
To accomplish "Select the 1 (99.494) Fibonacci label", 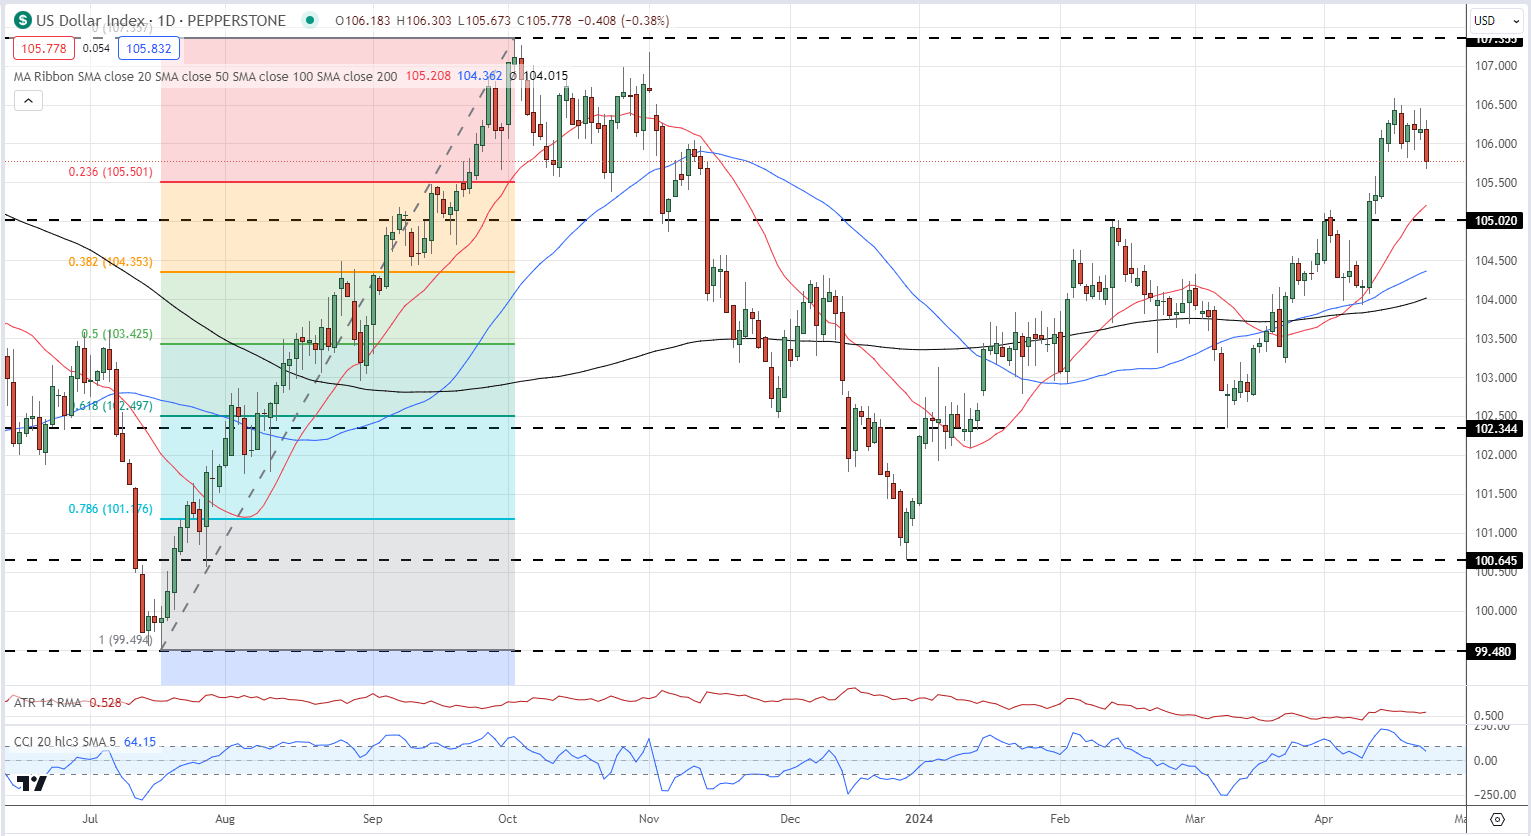I will [x=125, y=640].
